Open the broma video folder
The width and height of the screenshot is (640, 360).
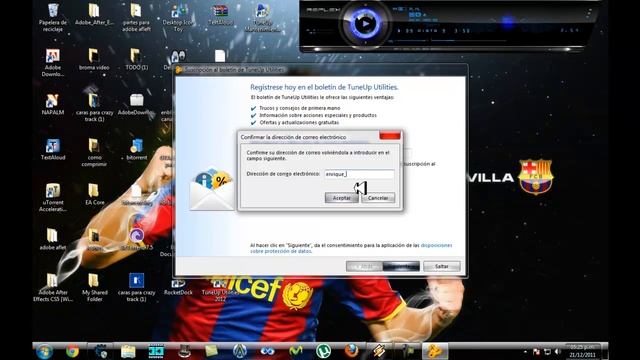click(x=94, y=60)
